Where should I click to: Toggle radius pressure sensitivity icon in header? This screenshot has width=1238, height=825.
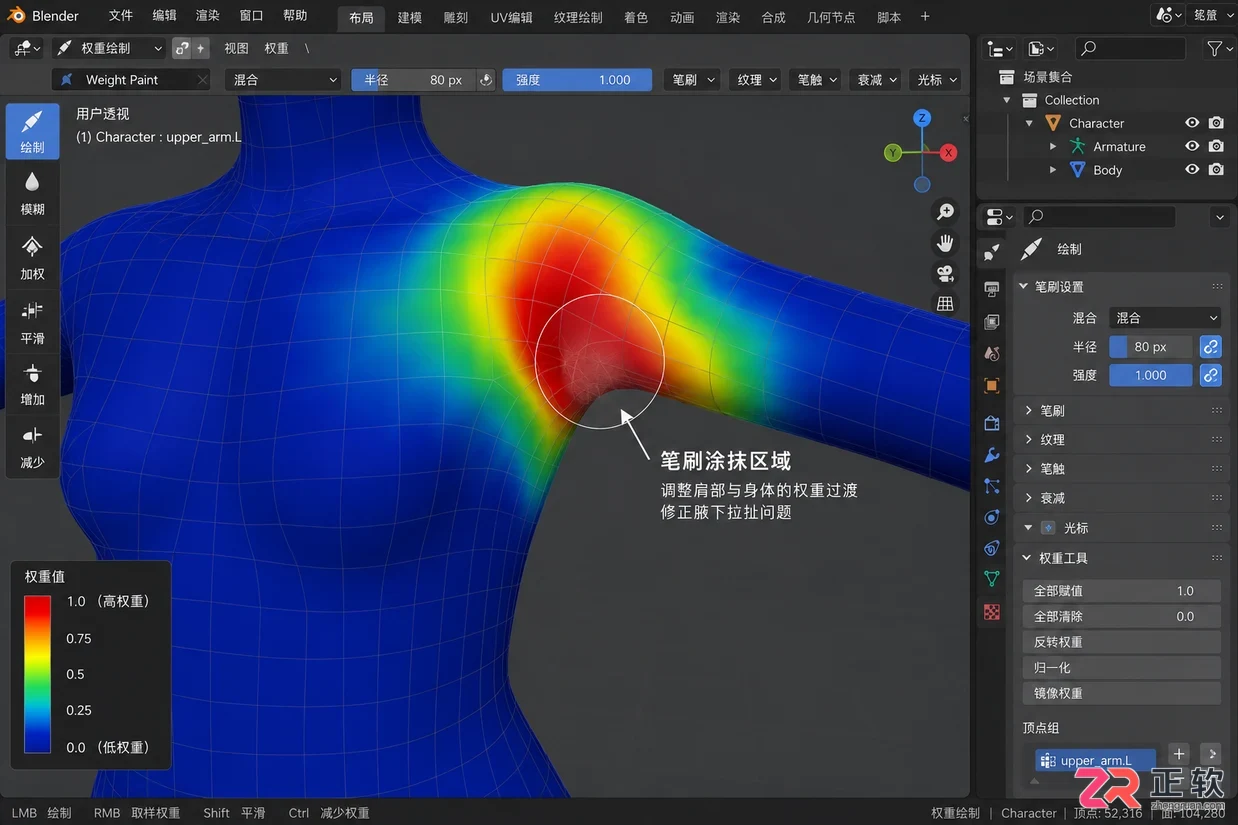pyautogui.click(x=486, y=80)
